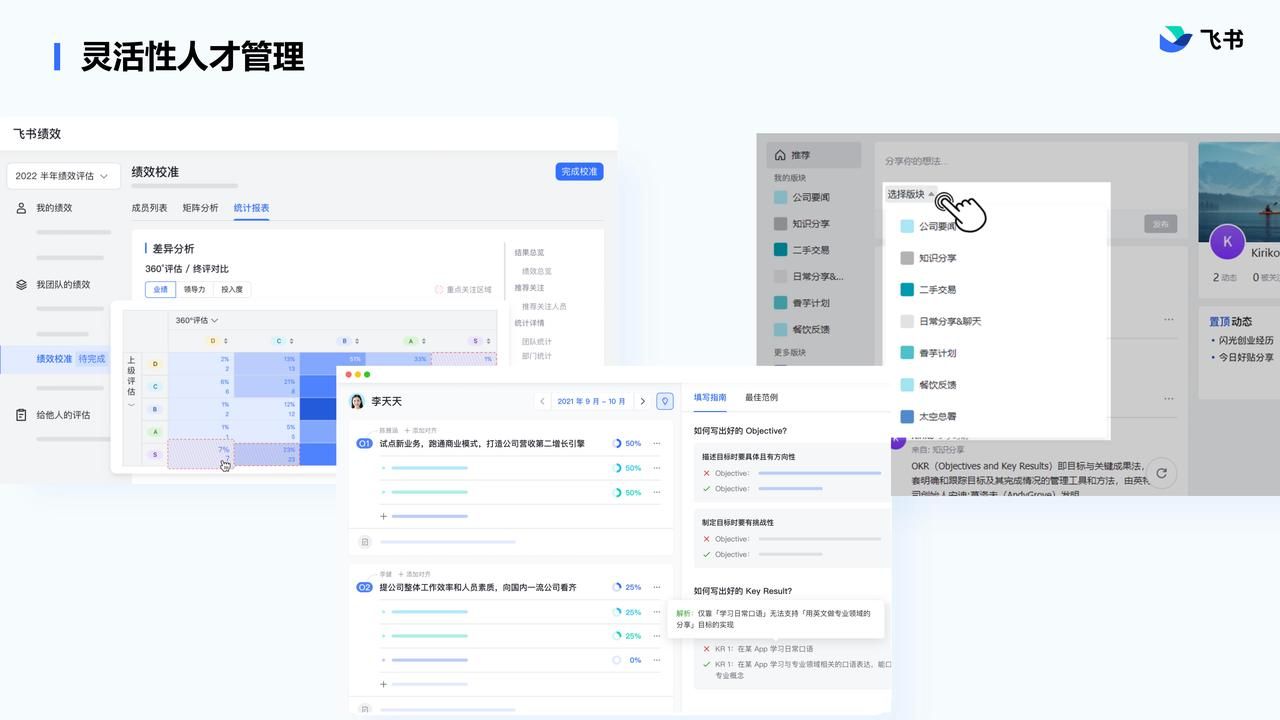The image size is (1280, 720).
Task: Open the 填写指南 tab
Action: (x=711, y=397)
